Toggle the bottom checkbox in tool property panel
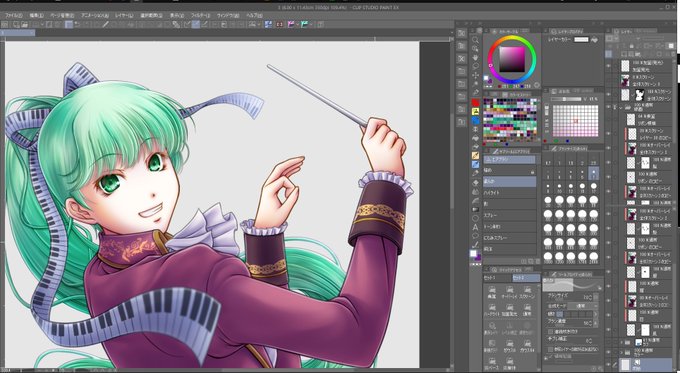Image resolution: width=680 pixels, height=373 pixels. pos(550,349)
